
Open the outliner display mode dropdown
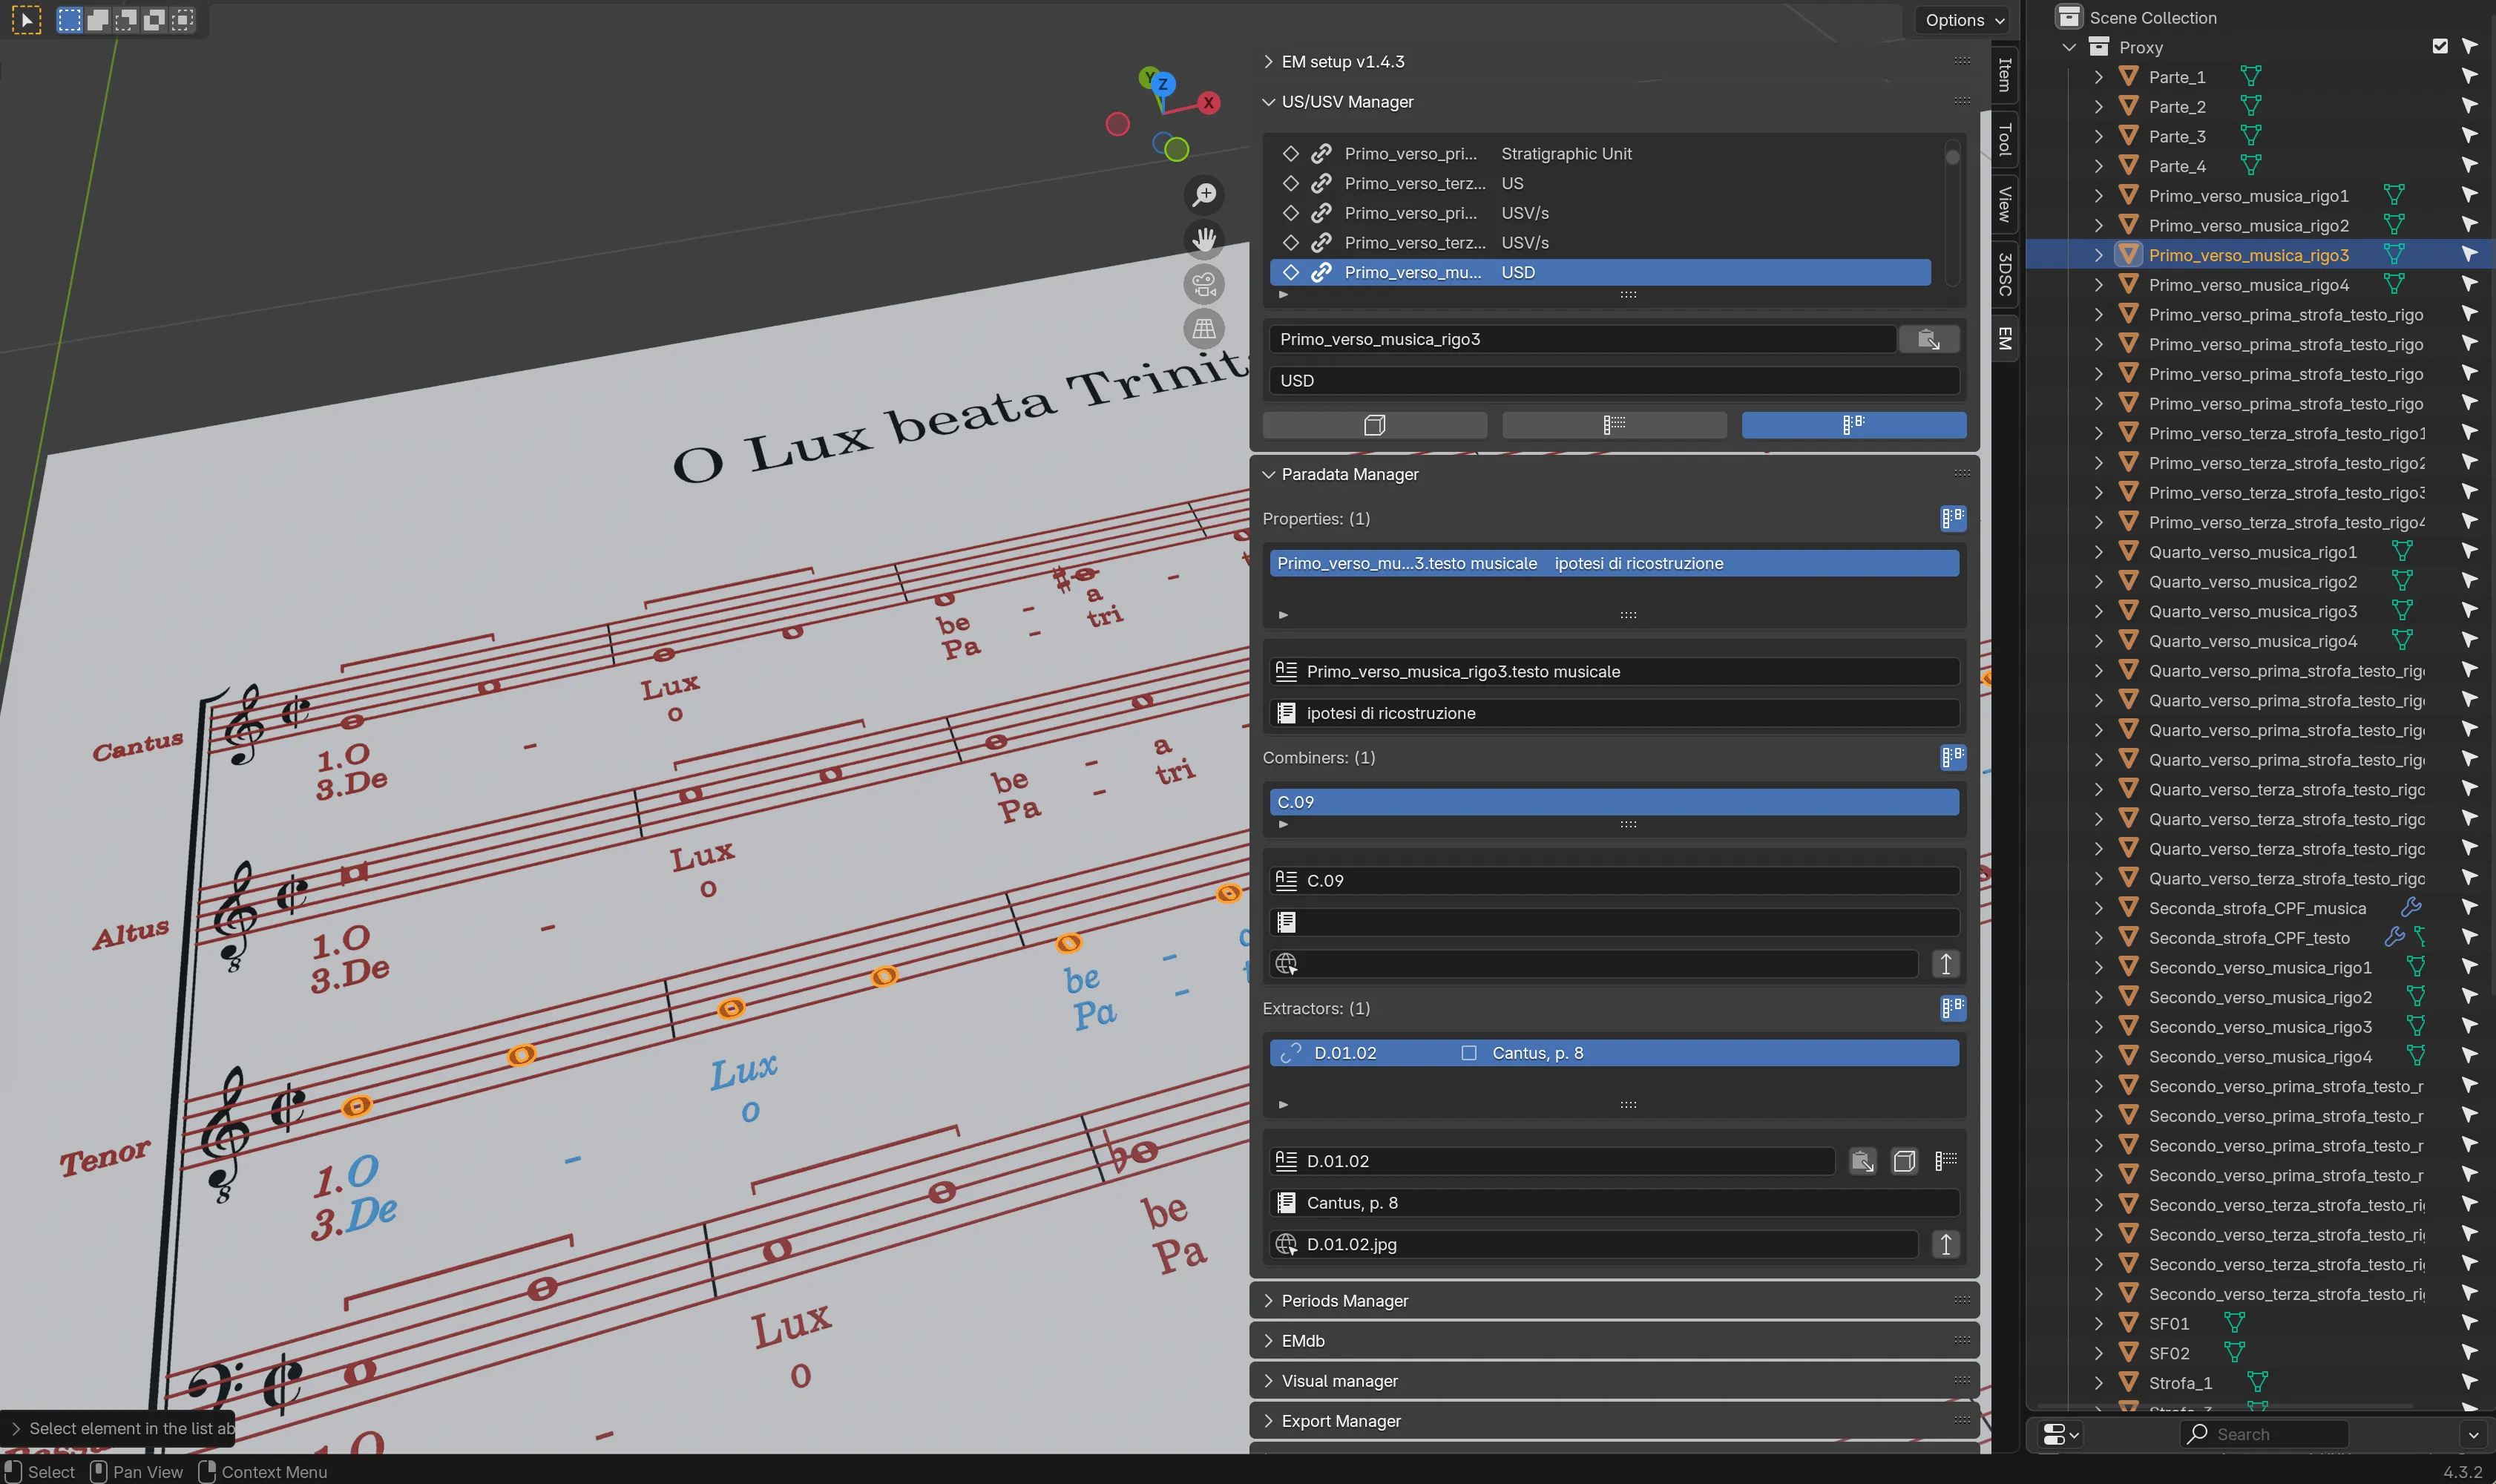[2060, 1434]
